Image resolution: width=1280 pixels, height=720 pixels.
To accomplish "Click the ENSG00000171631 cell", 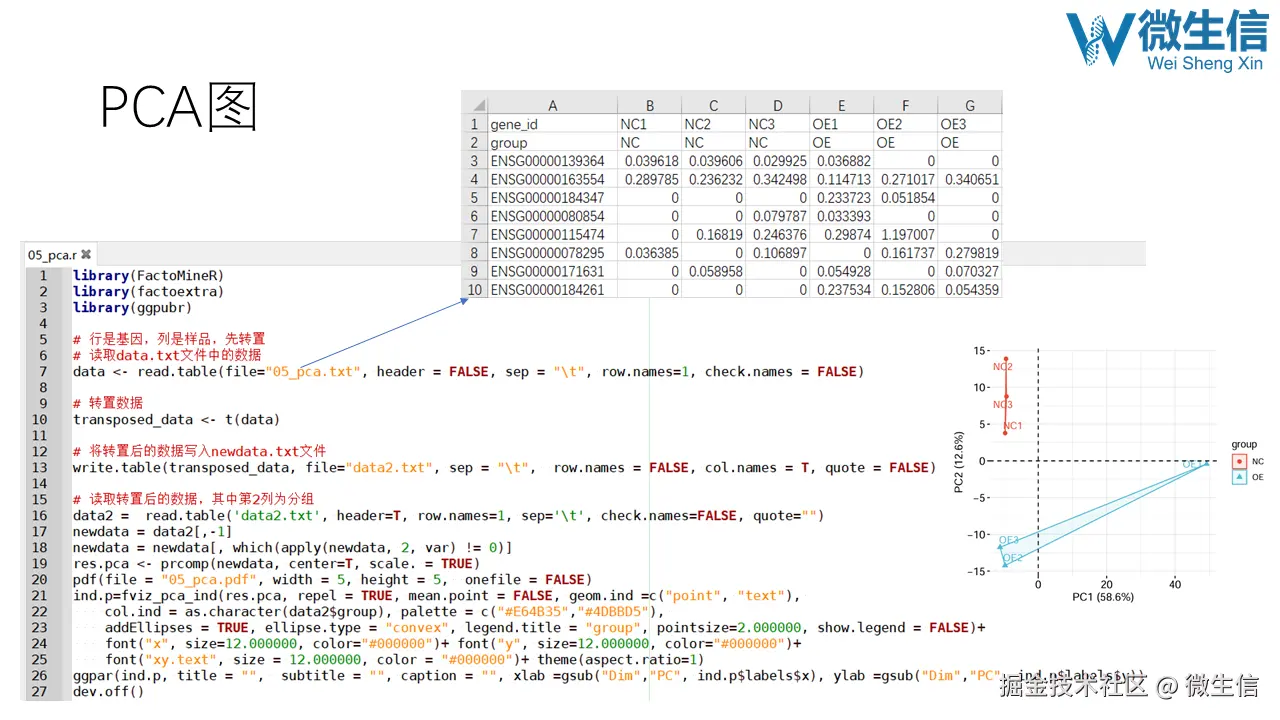I will [552, 271].
